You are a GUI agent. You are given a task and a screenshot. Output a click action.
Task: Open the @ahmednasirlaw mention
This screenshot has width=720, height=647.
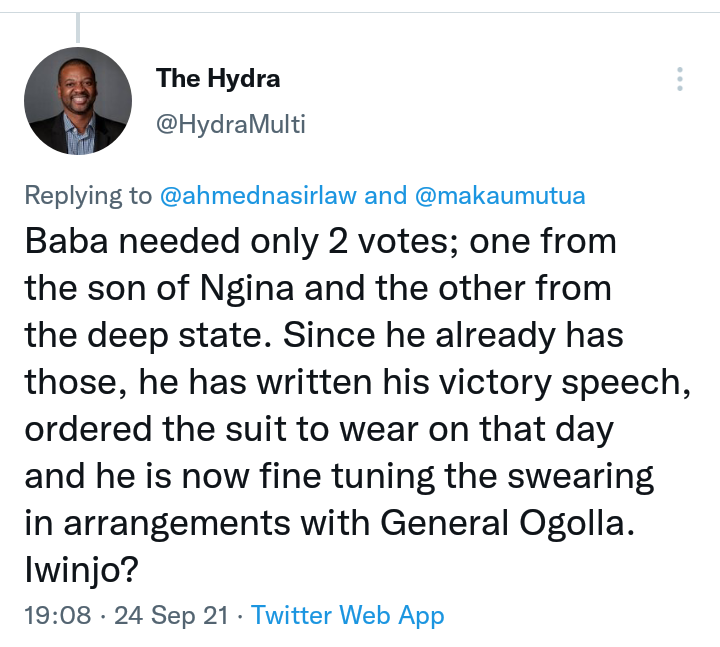pos(258,195)
